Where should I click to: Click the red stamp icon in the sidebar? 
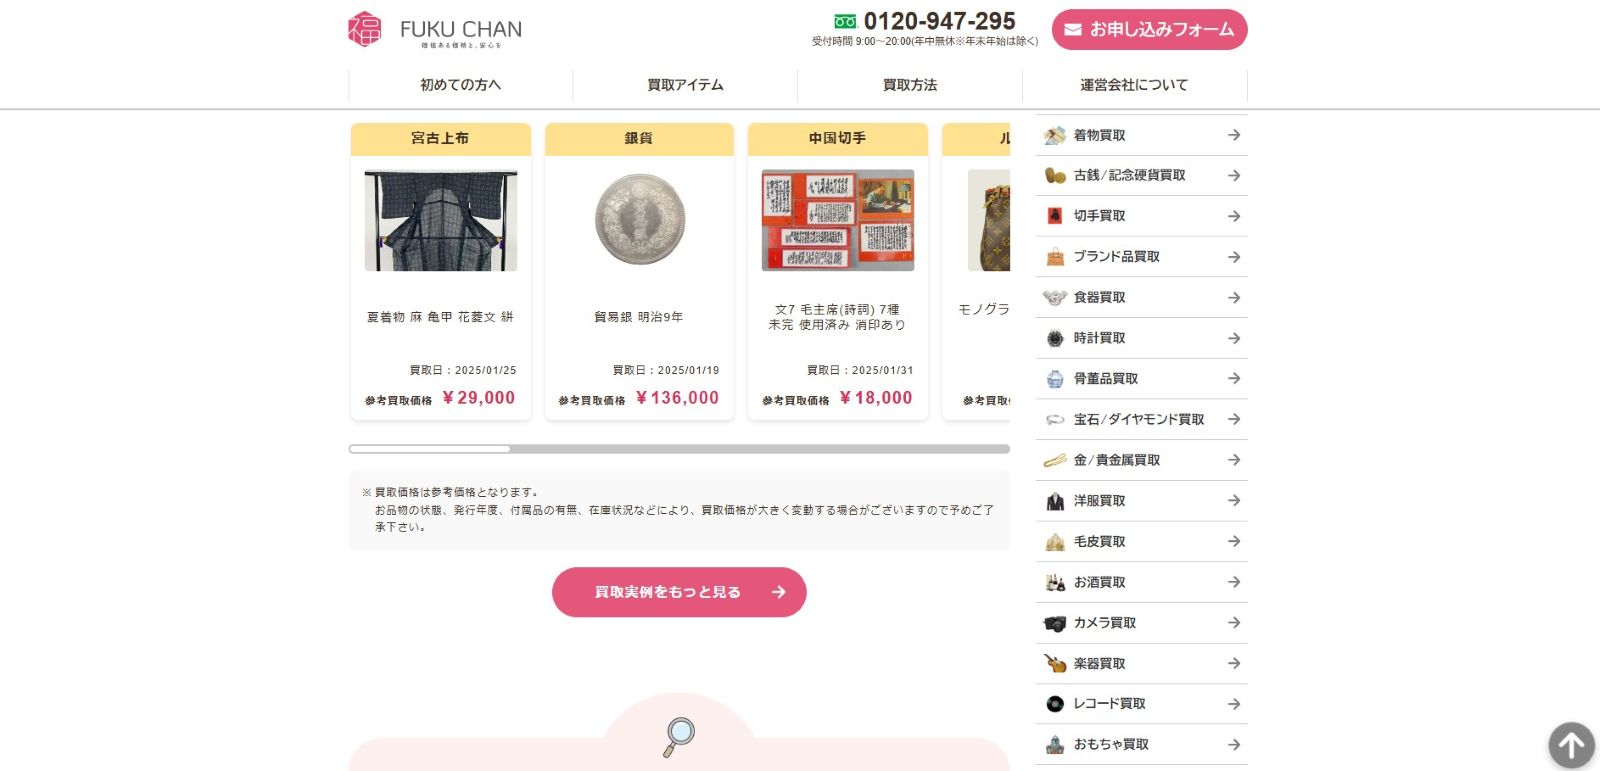(1055, 216)
